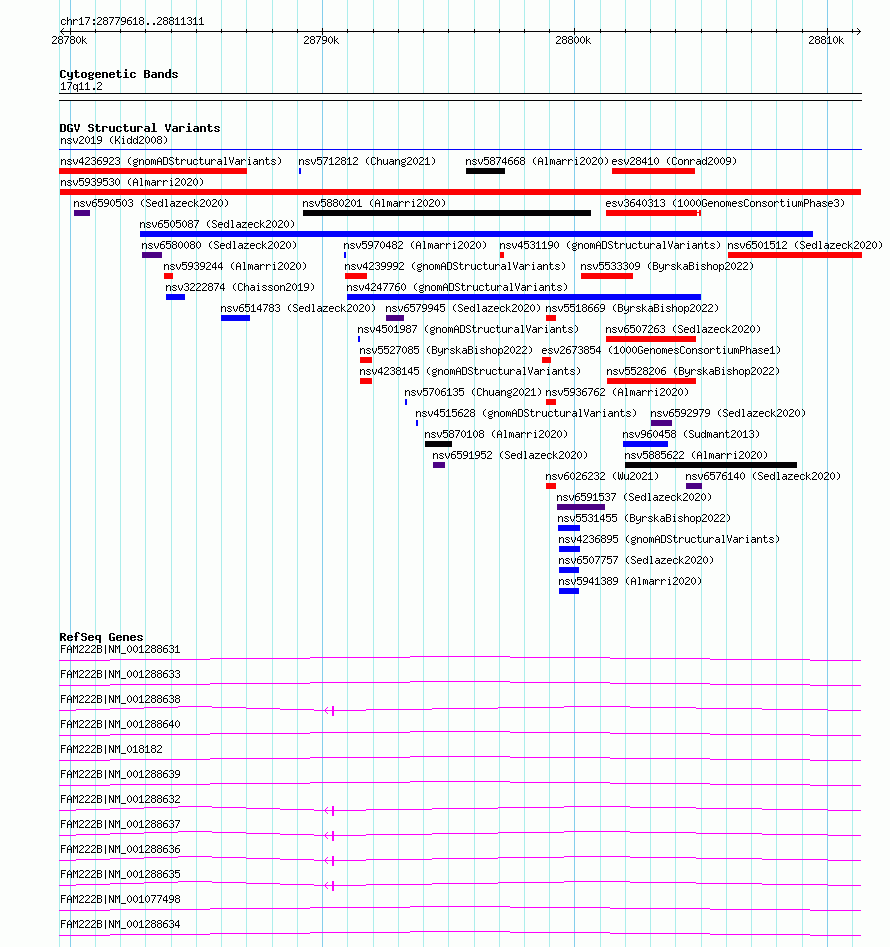Click nsv4501987 (gnomADStructuralVariants) label
Viewport: 890px width, 947px height.
[x=468, y=329]
